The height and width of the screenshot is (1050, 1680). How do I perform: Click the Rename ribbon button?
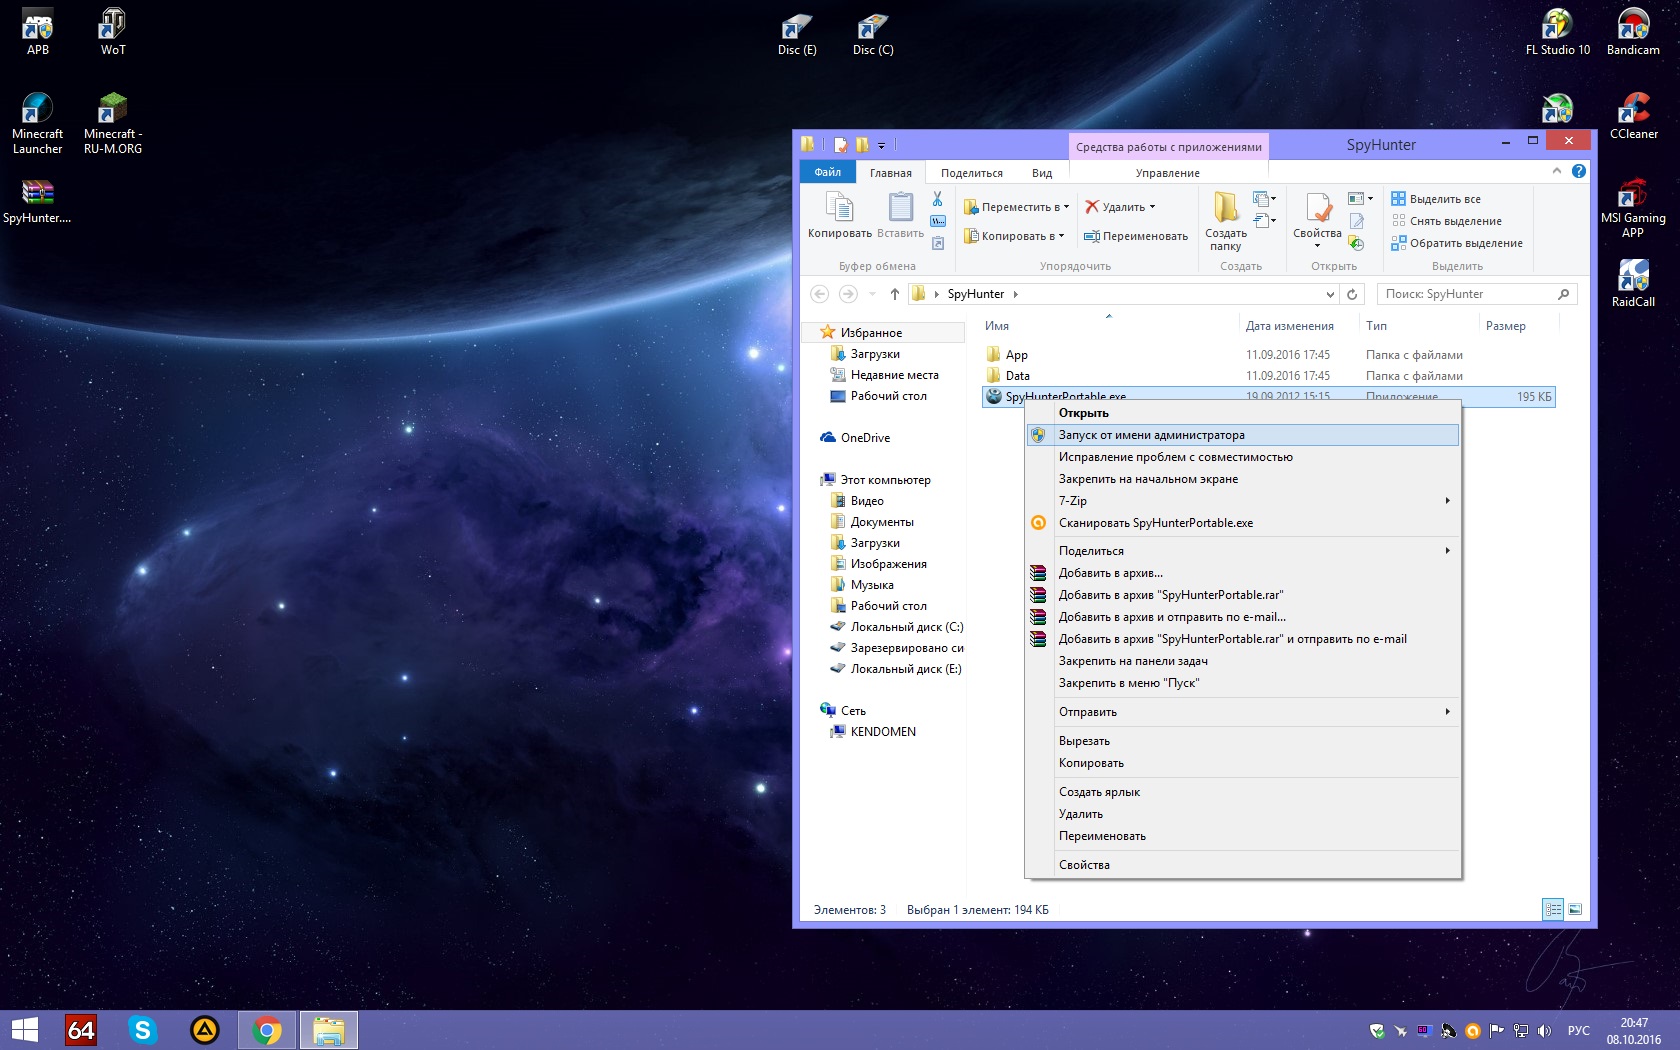coord(1136,236)
